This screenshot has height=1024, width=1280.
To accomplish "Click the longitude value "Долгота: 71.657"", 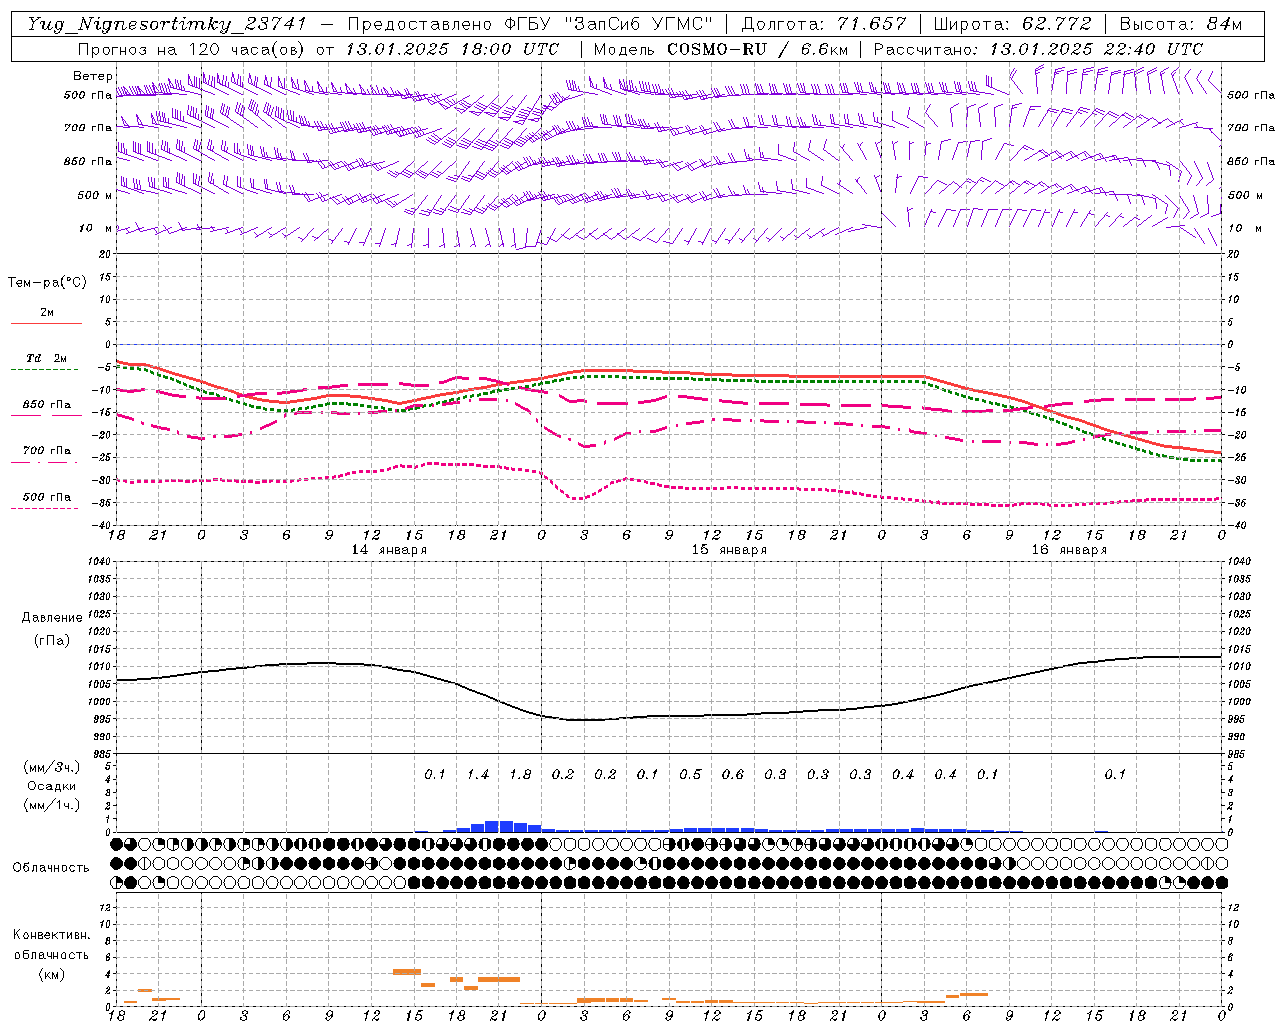I will tap(824, 24).
